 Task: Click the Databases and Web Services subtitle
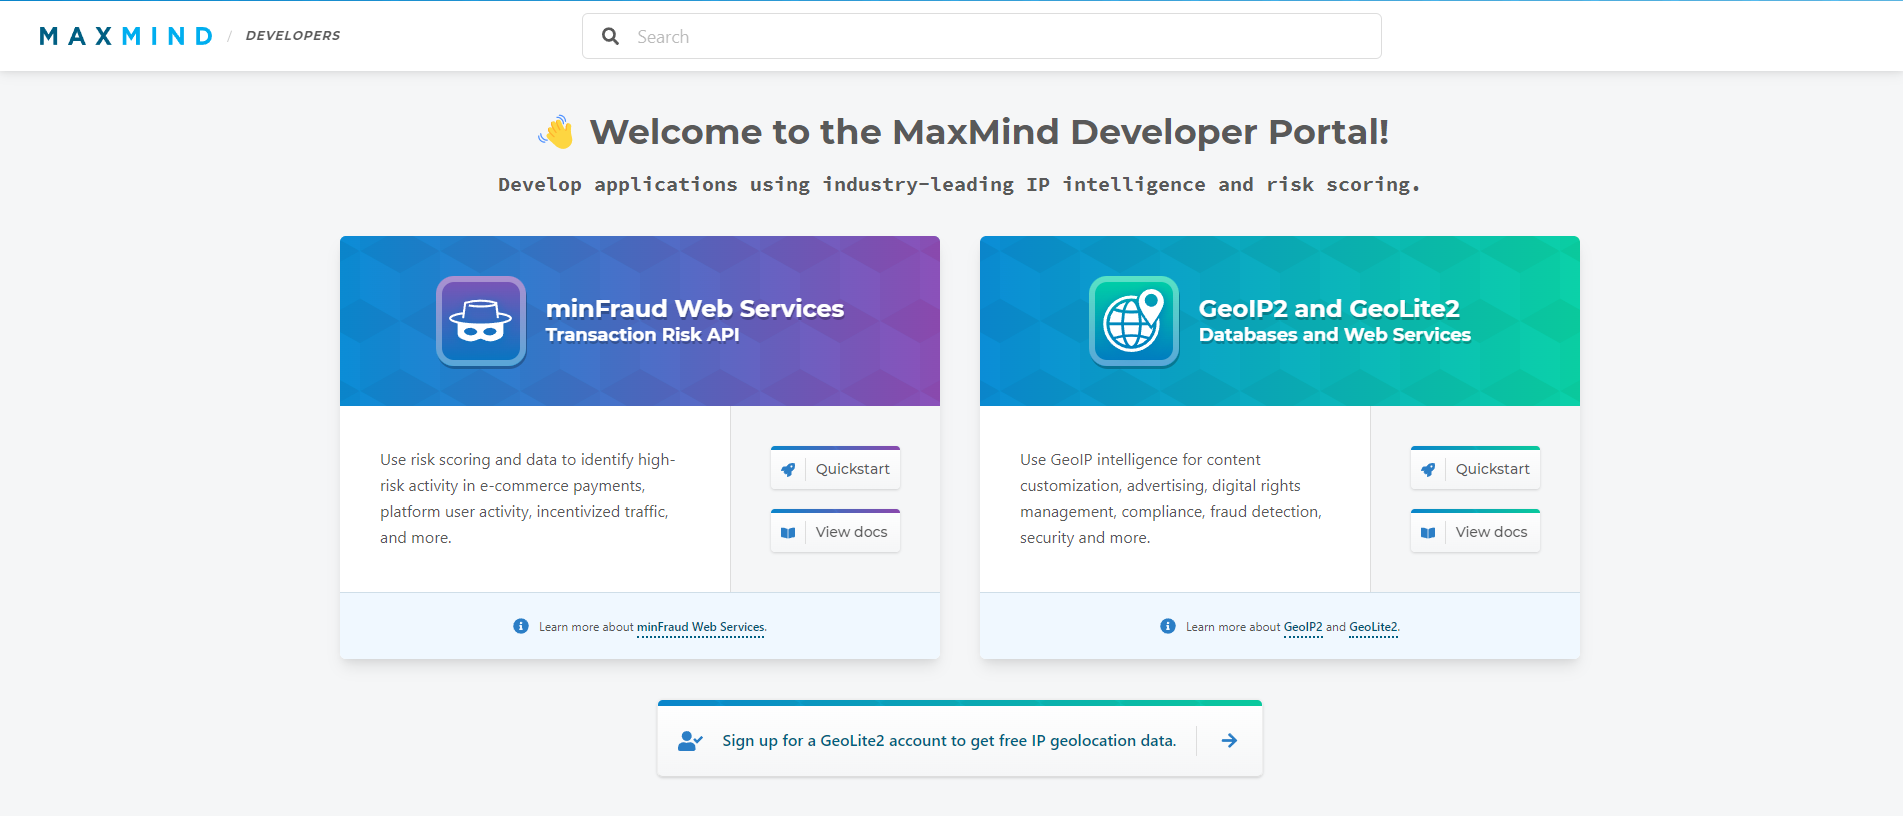(x=1335, y=335)
